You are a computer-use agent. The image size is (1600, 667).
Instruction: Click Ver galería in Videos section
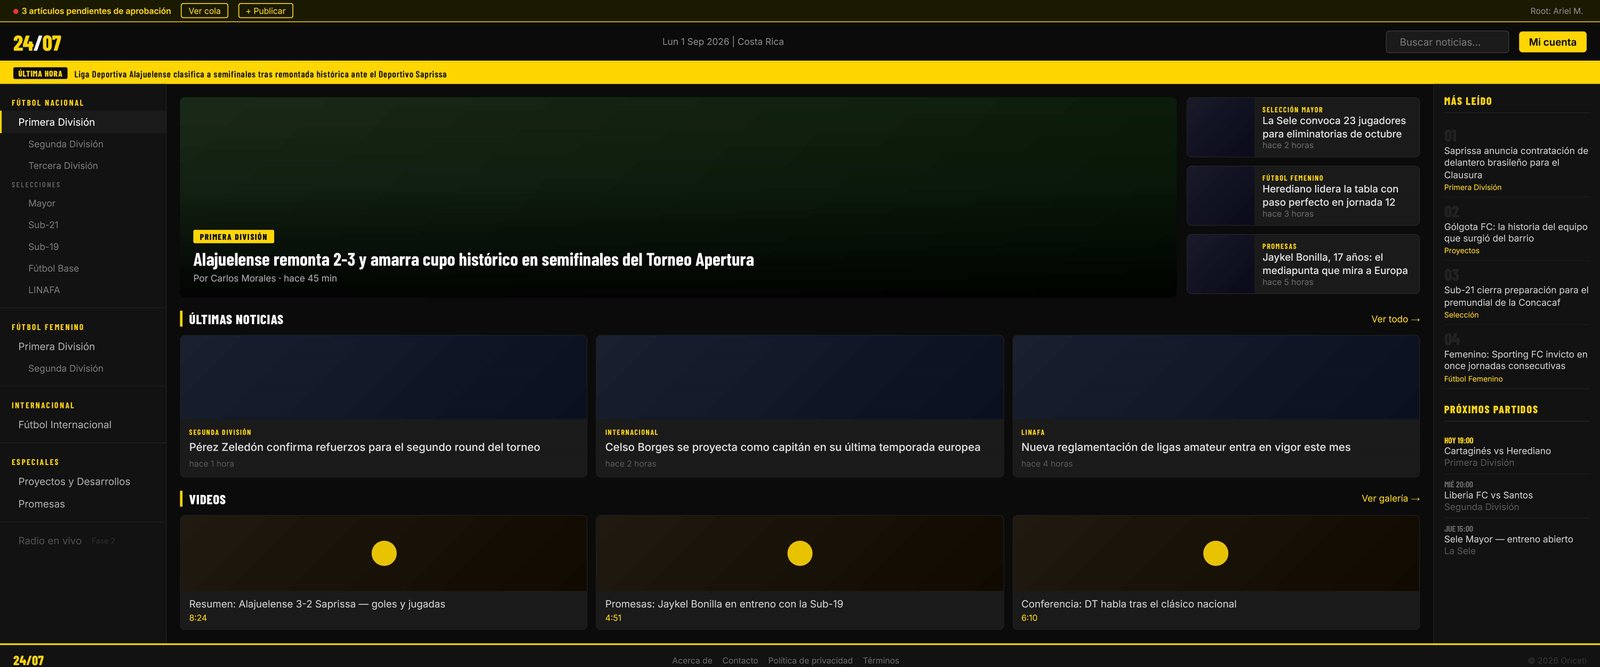1390,499
